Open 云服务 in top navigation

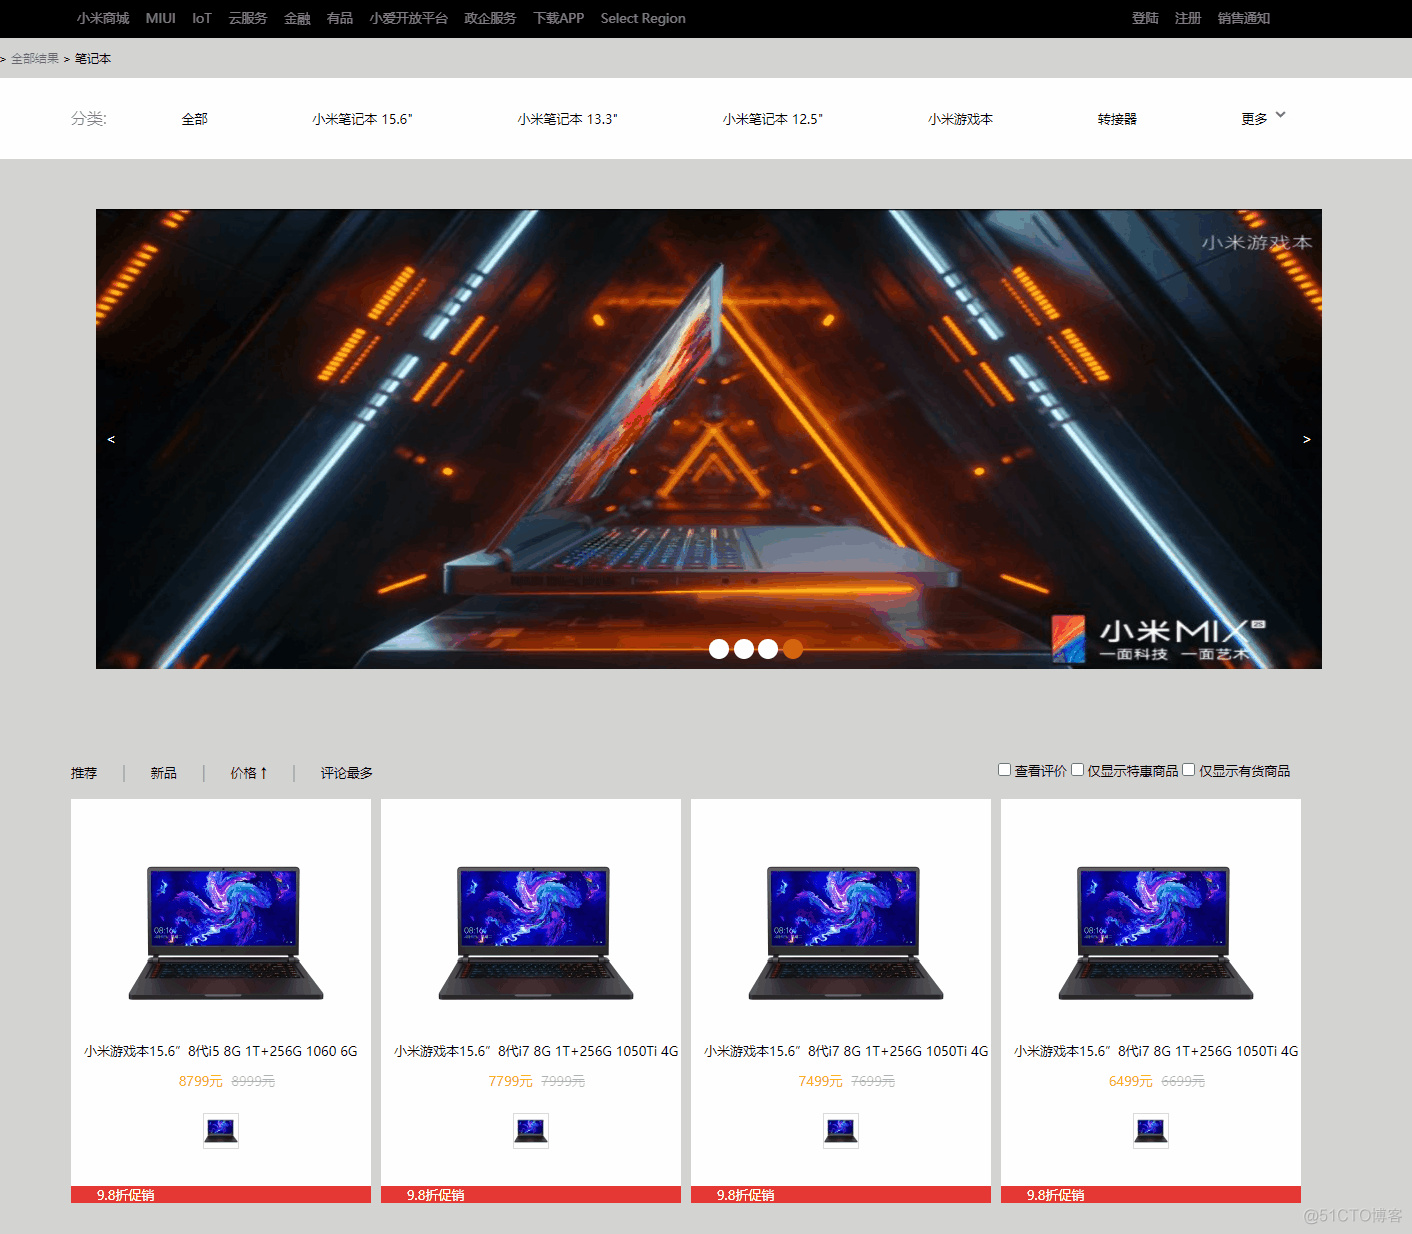click(x=248, y=18)
